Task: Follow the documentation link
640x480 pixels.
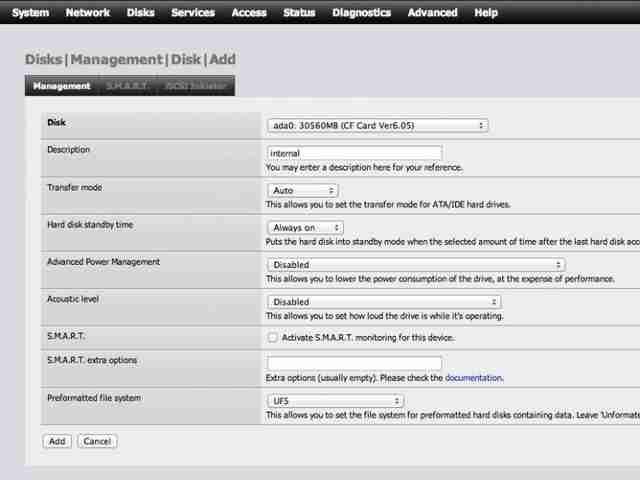Action: point(473,378)
